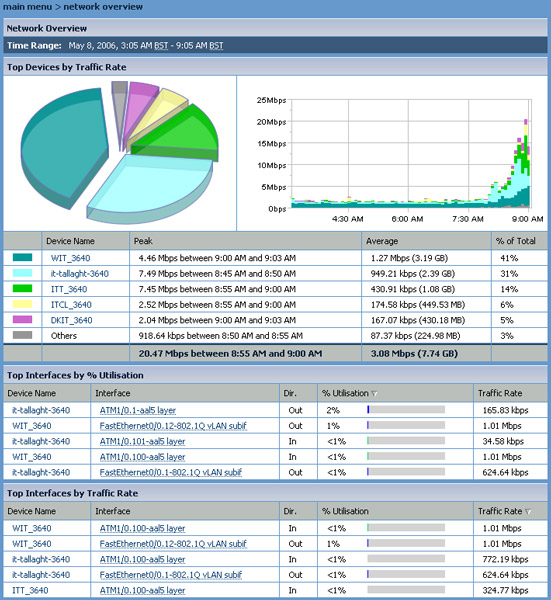Image resolution: width=551 pixels, height=600 pixels.
Task: Sort devices by Peak column header
Action: [x=143, y=241]
